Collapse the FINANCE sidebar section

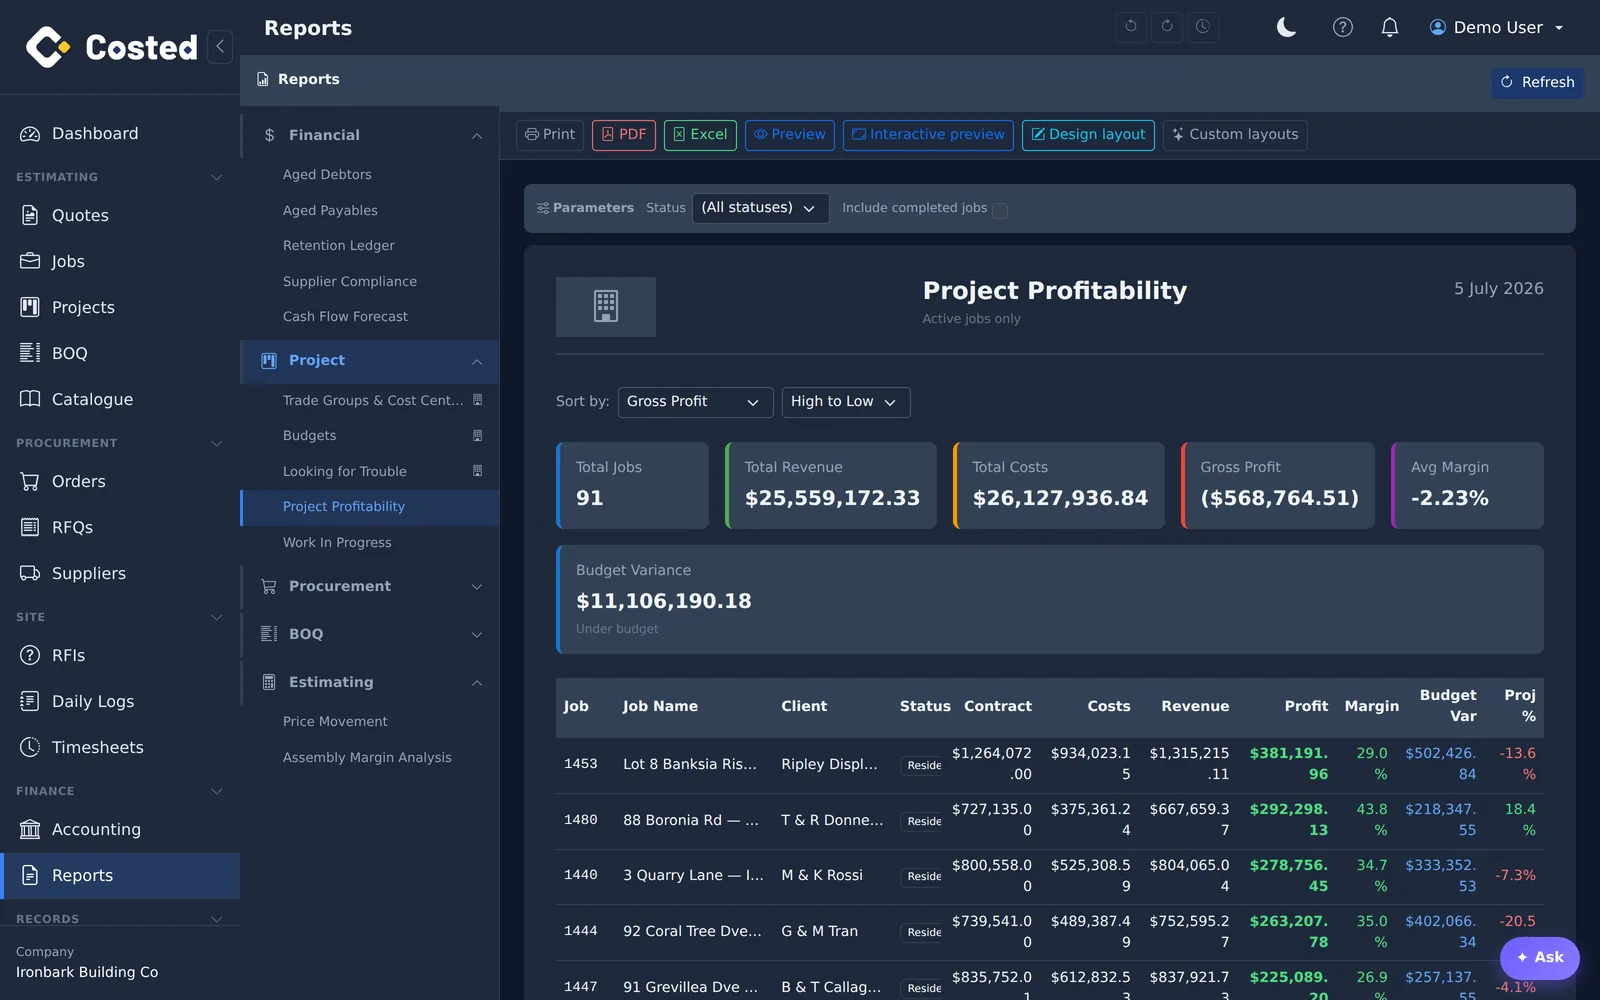coord(216,791)
